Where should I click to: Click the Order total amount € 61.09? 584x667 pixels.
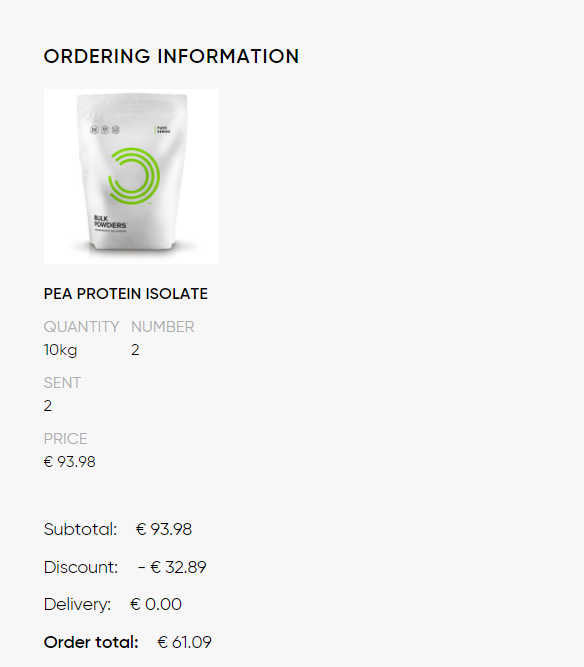pyautogui.click(x=184, y=642)
